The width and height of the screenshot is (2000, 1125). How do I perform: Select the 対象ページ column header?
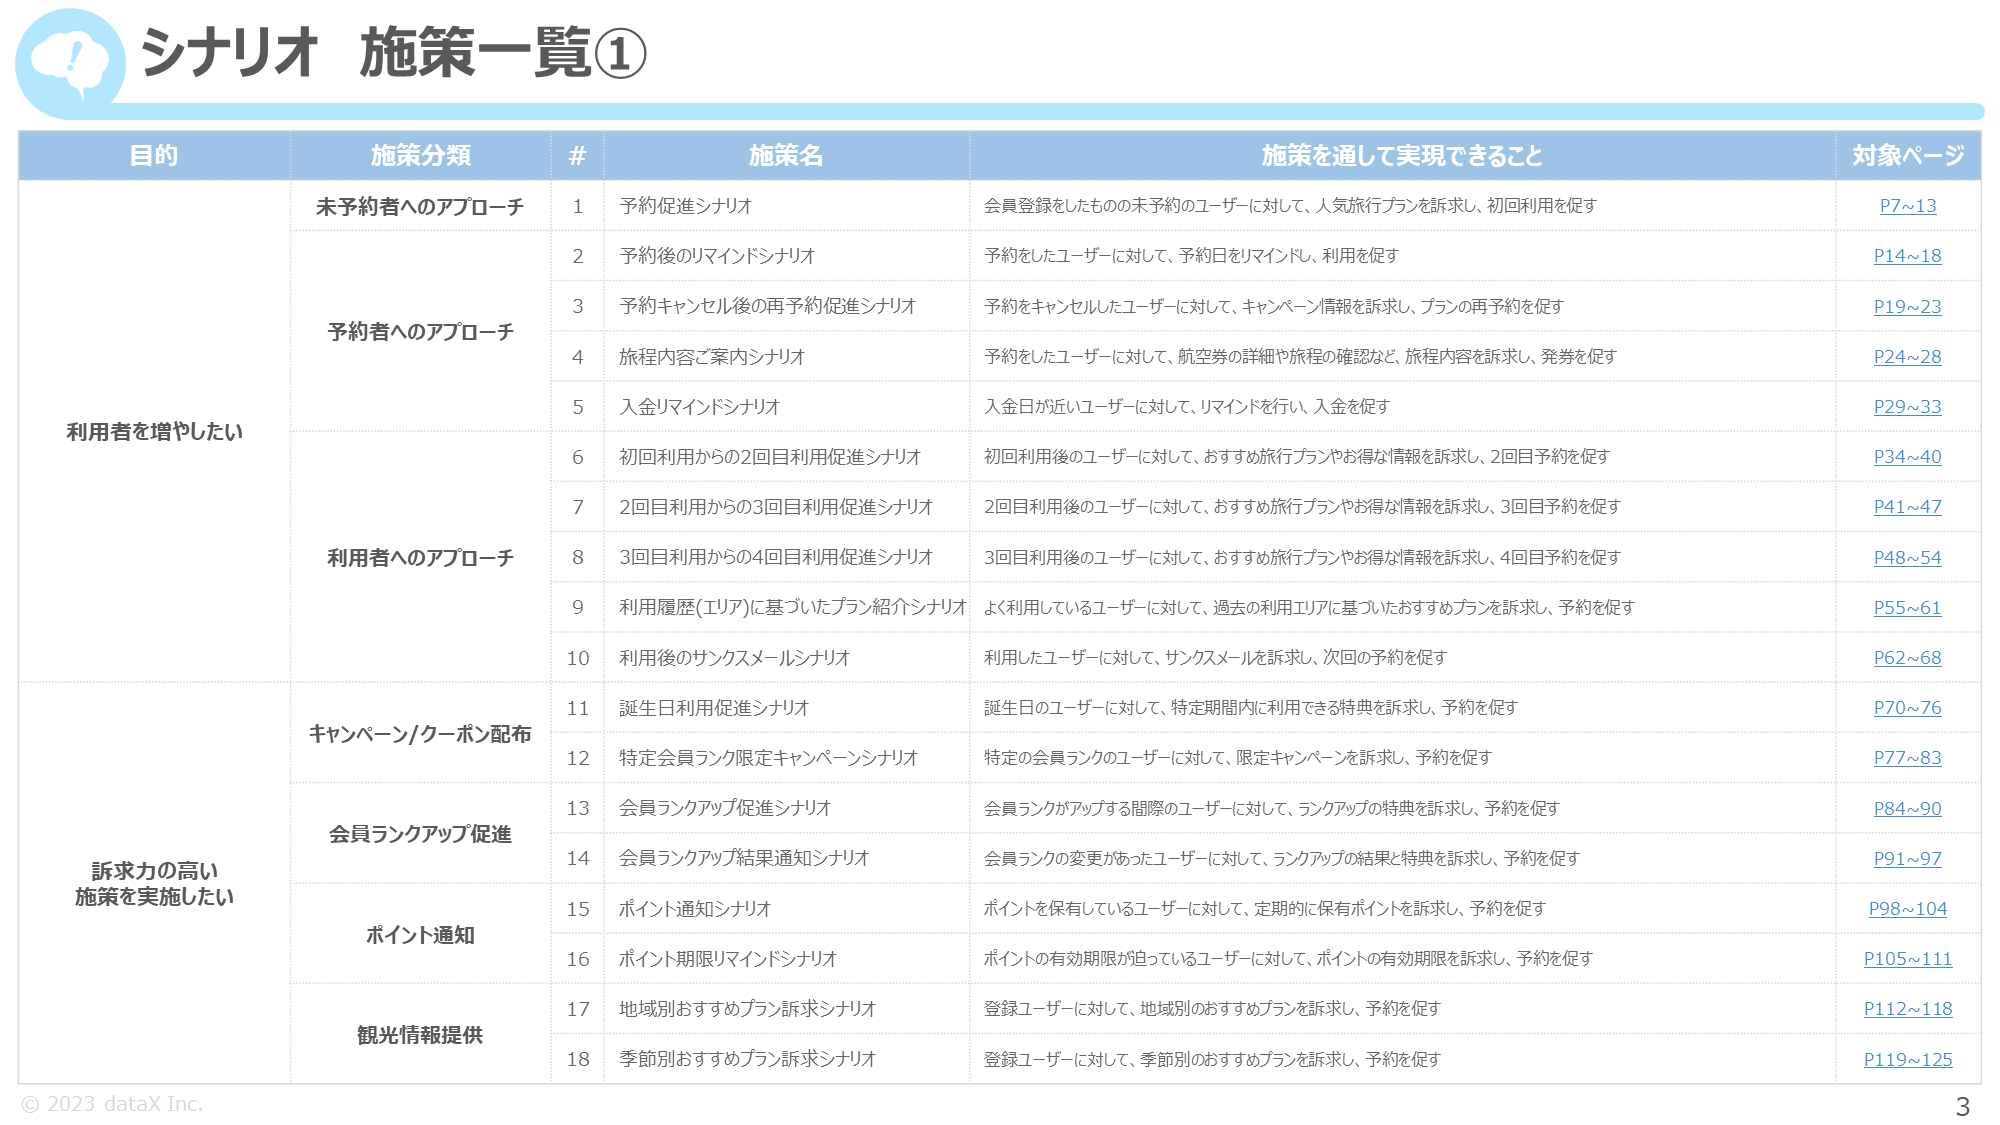coord(1908,156)
